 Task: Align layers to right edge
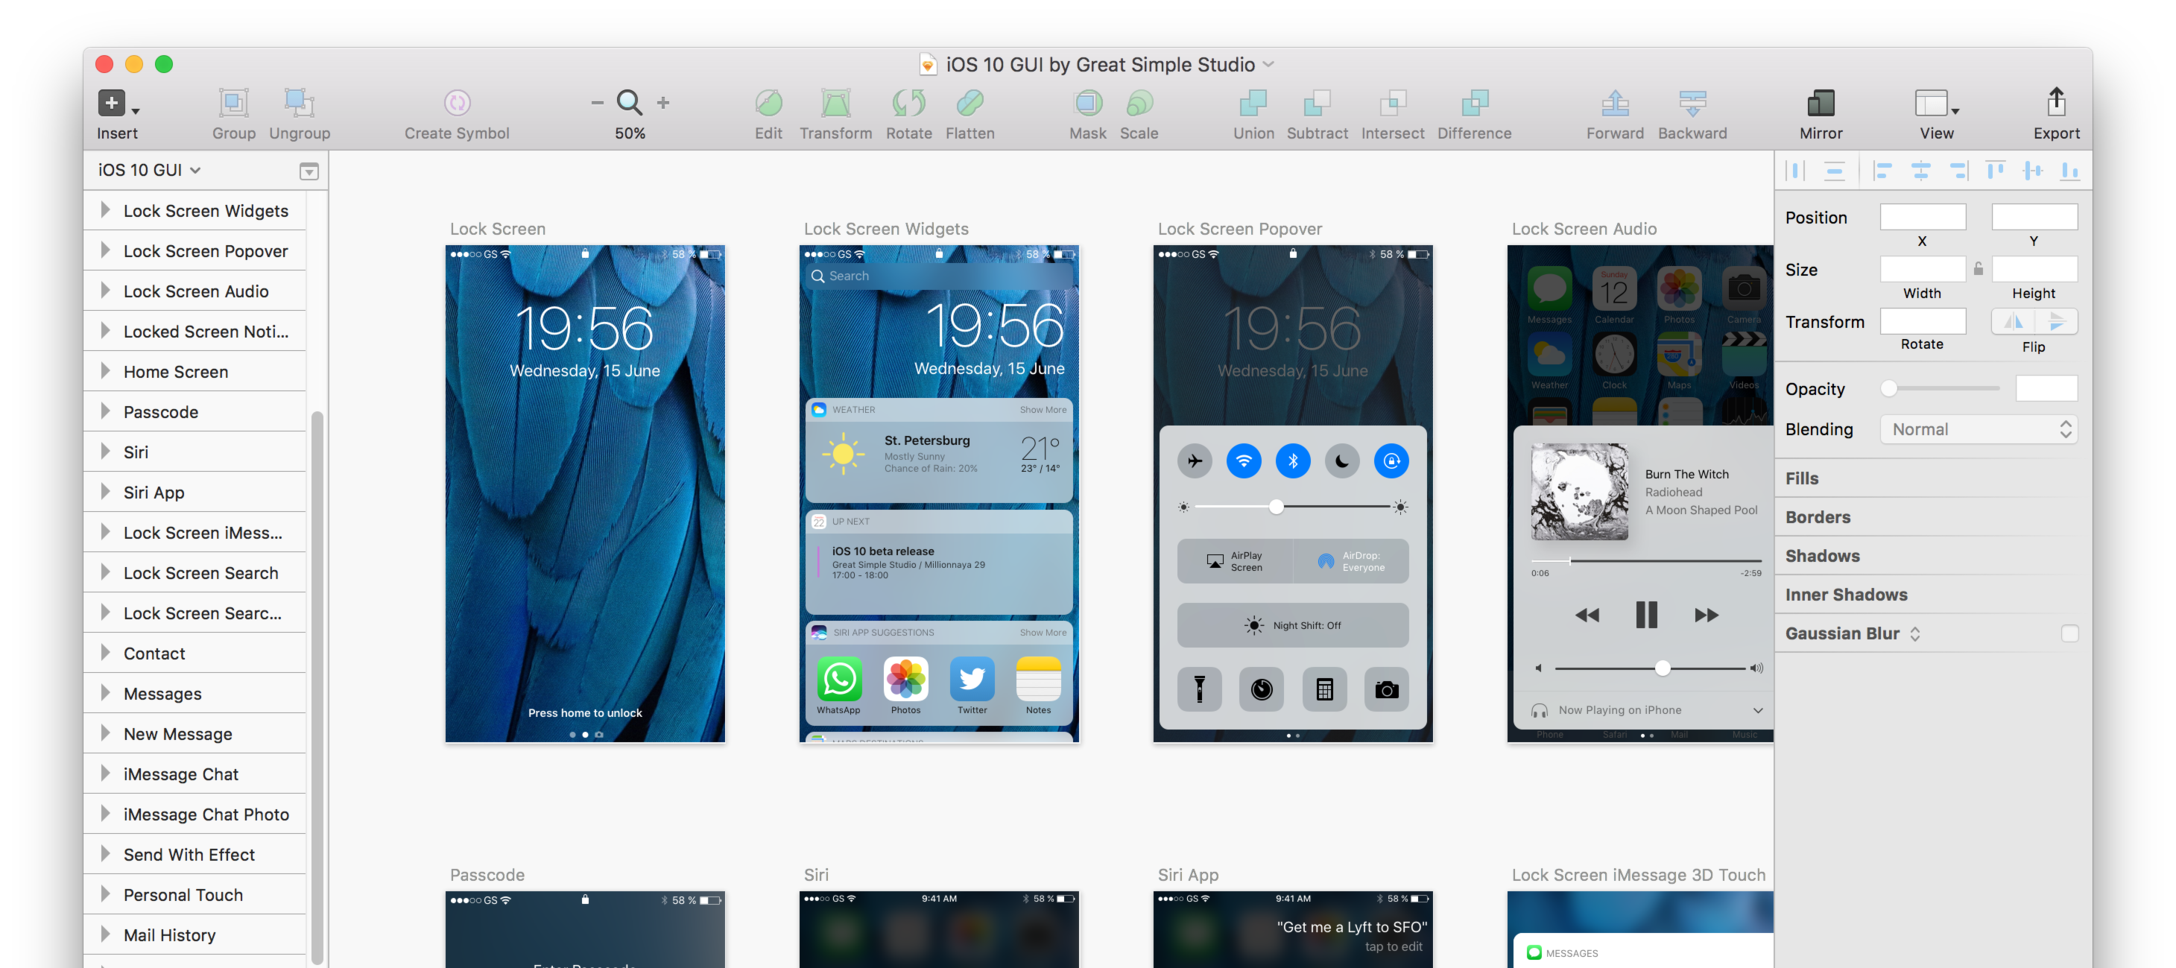coord(1958,171)
